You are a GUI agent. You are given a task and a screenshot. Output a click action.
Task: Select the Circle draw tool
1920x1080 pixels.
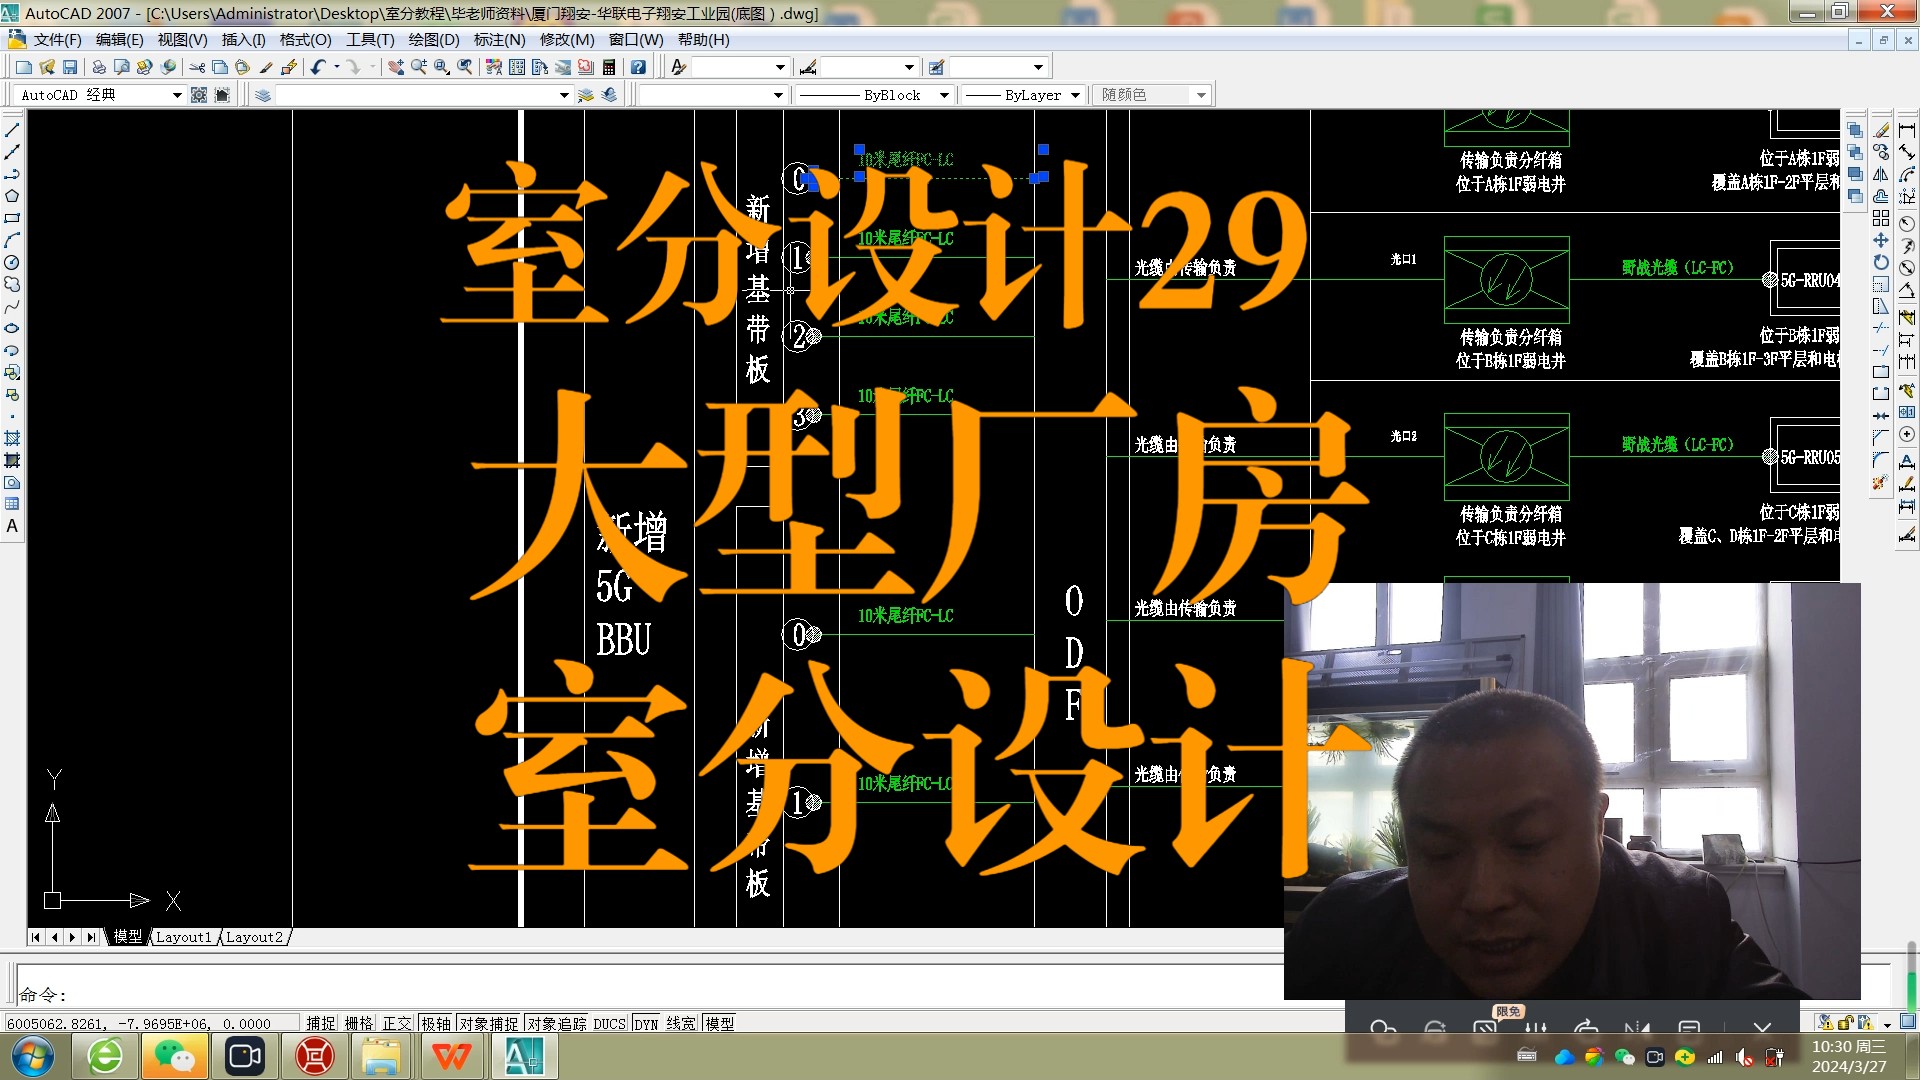(x=12, y=262)
